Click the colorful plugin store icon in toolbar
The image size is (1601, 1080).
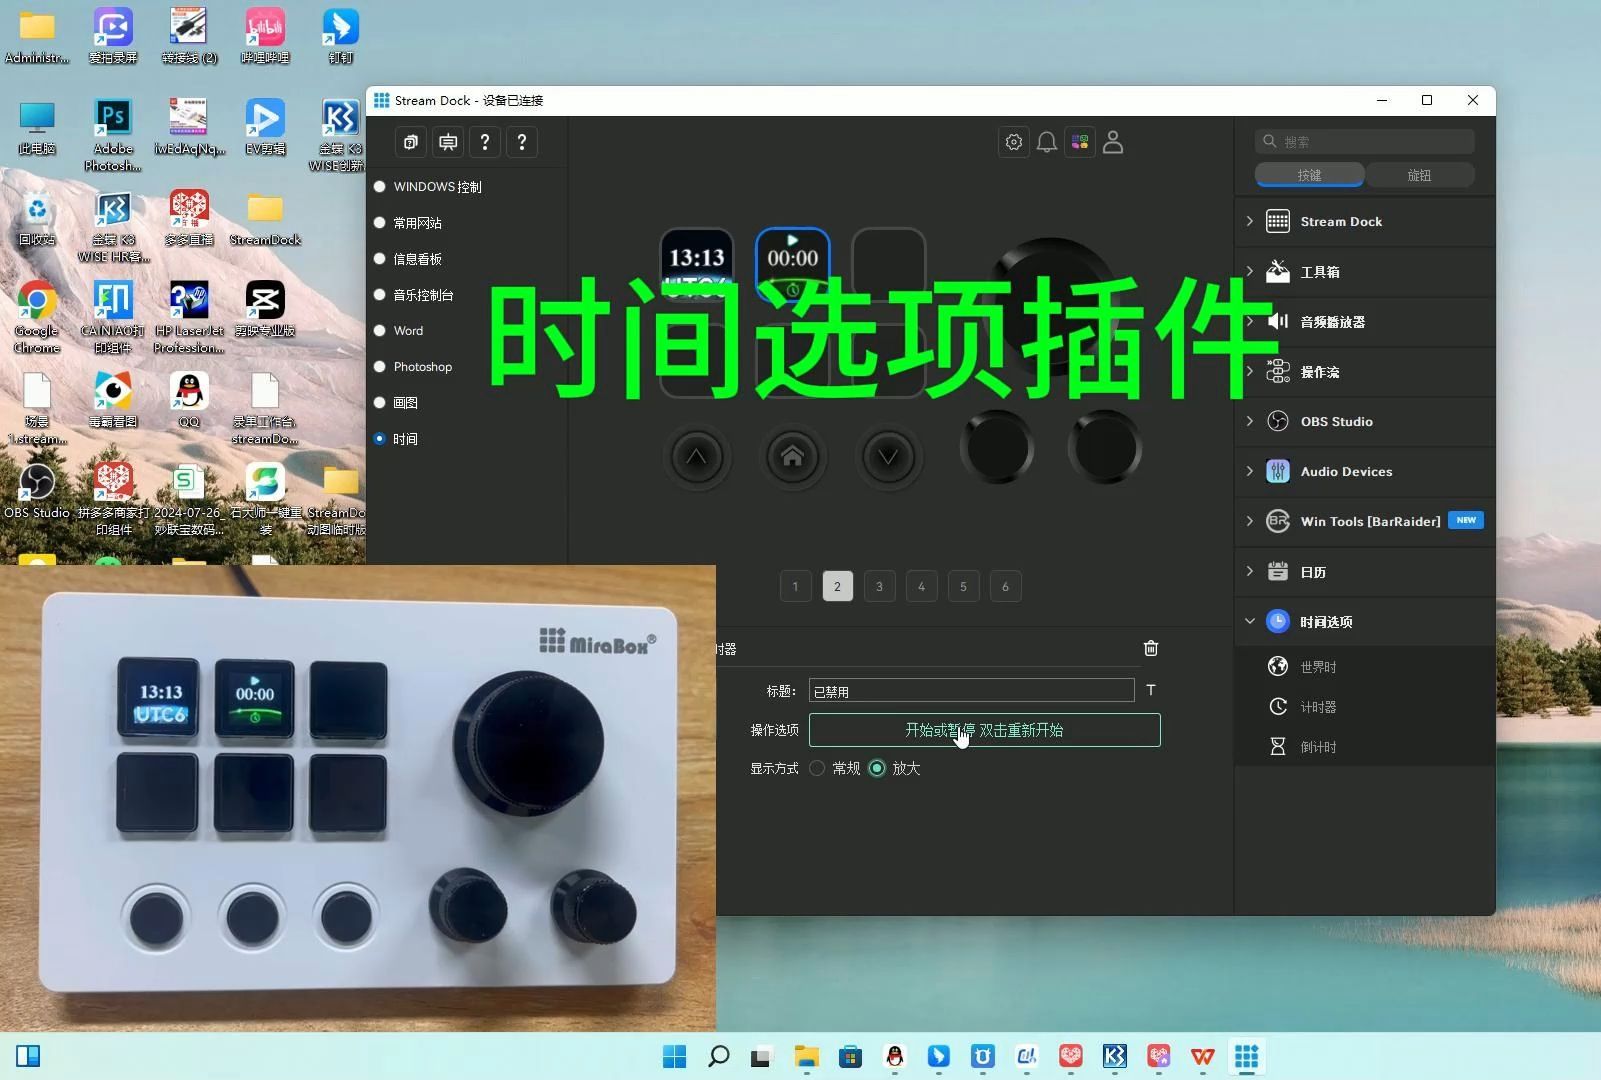click(x=1079, y=142)
